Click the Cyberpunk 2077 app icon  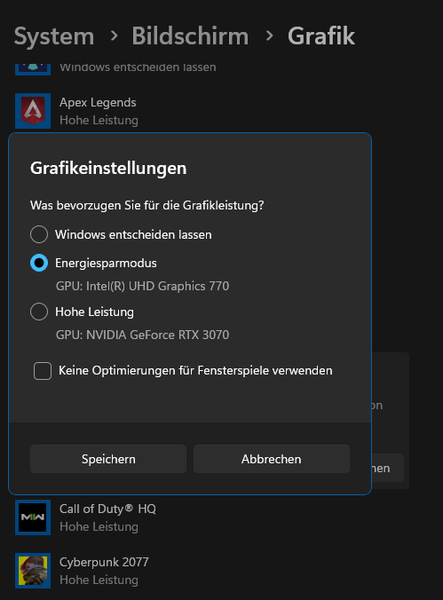pyautogui.click(x=33, y=571)
